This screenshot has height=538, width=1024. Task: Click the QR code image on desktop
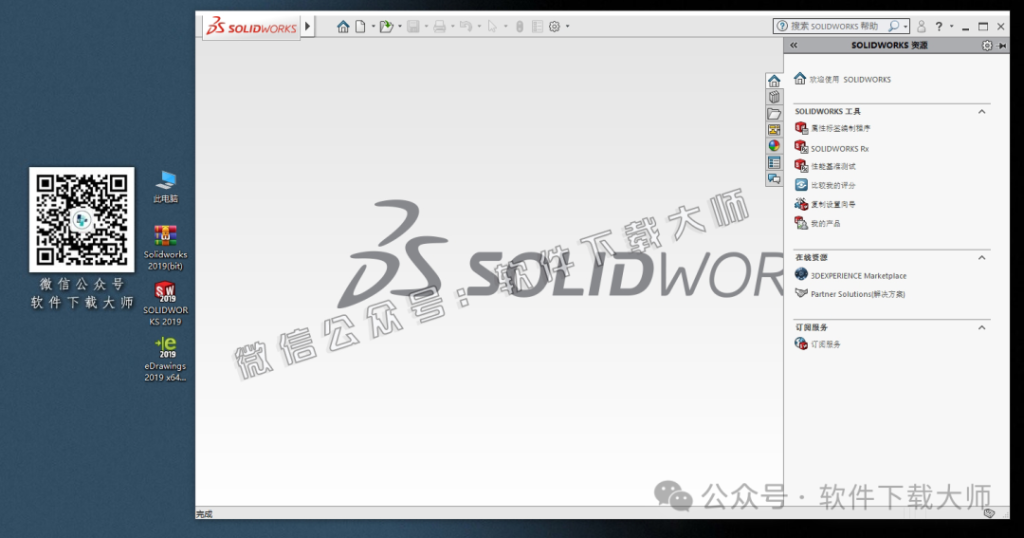click(x=82, y=219)
